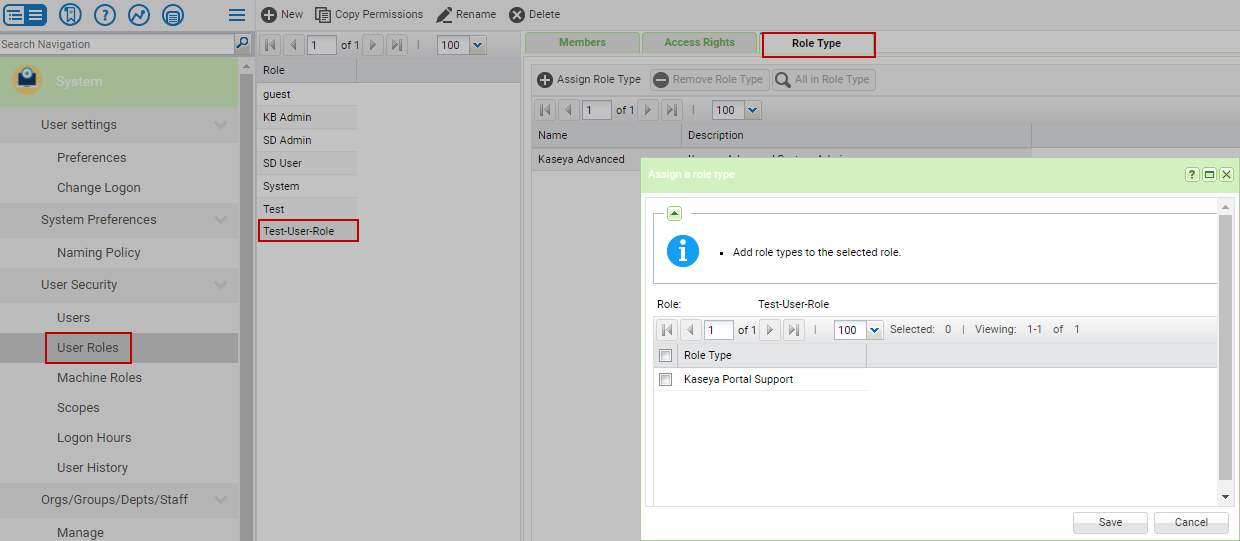Go to first page in Assign dialog grid
The height and width of the screenshot is (541, 1240).
(667, 330)
